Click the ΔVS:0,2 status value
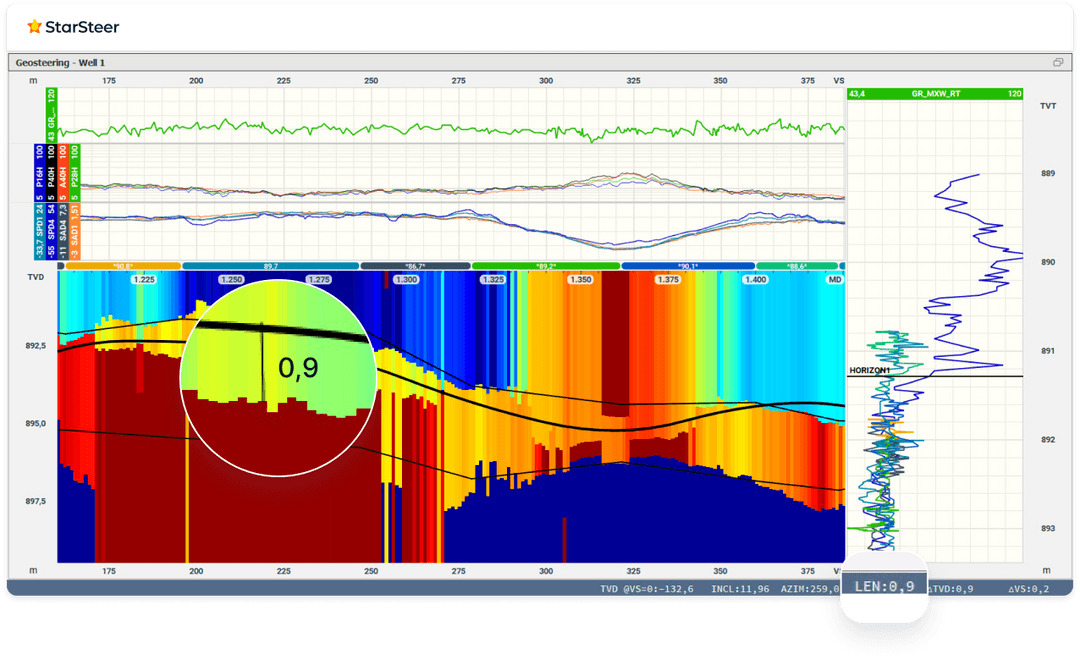The height and width of the screenshot is (664, 1080). point(1029,589)
